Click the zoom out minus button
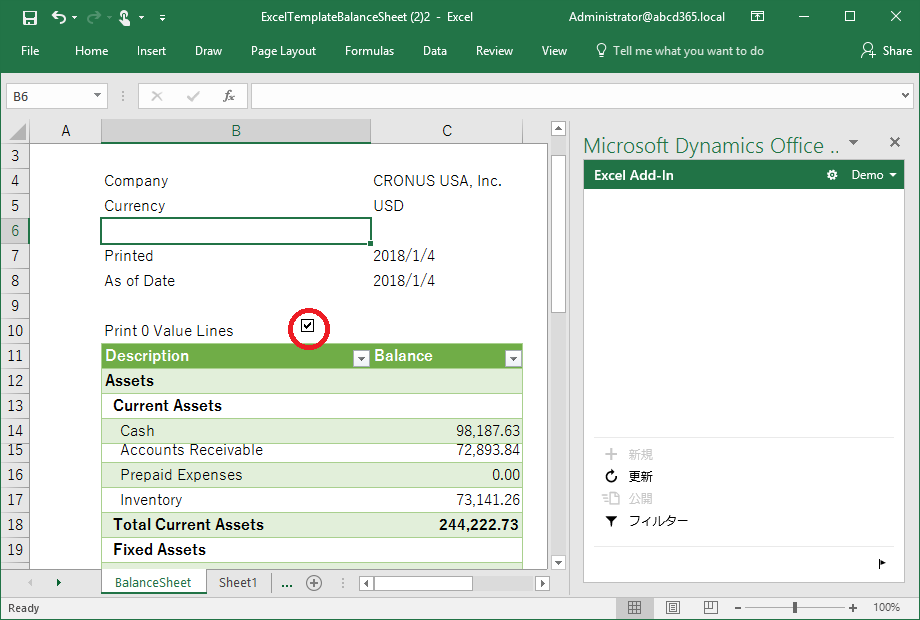 (738, 608)
